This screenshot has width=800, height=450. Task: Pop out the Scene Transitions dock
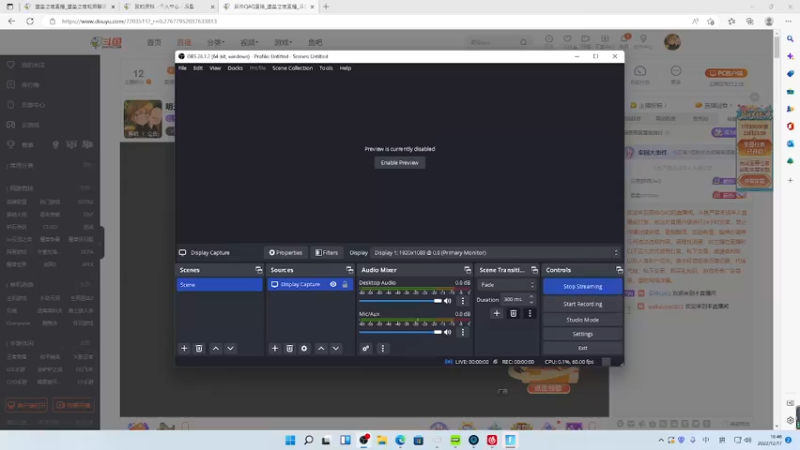[534, 270]
